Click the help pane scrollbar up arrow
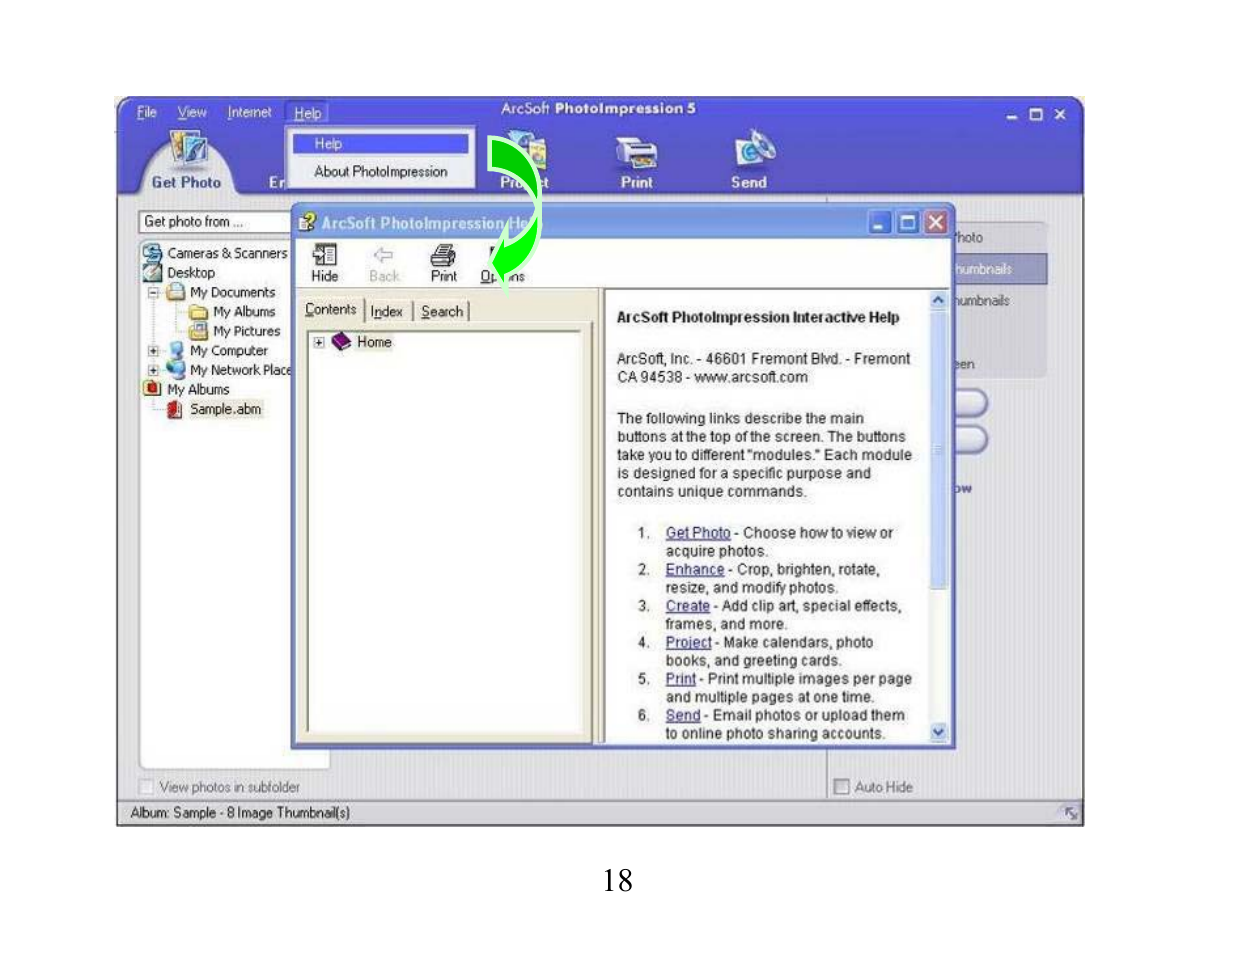Image resolution: width=1235 pixels, height=954 pixels. (x=938, y=300)
